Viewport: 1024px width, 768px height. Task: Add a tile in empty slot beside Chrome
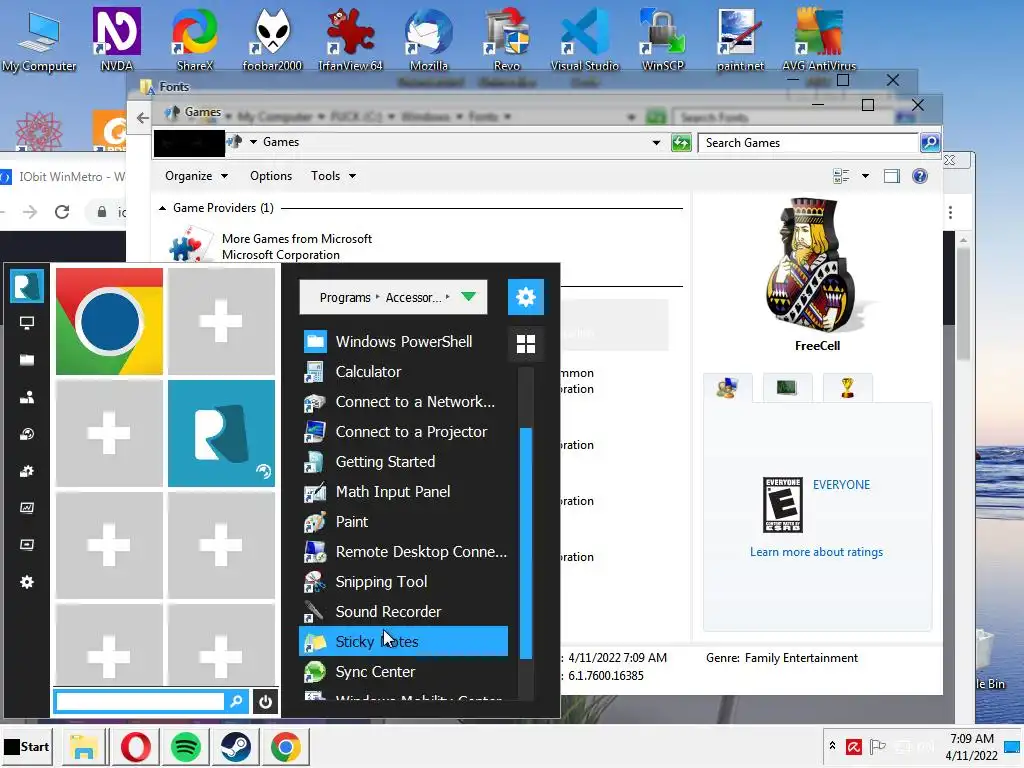tap(221, 321)
